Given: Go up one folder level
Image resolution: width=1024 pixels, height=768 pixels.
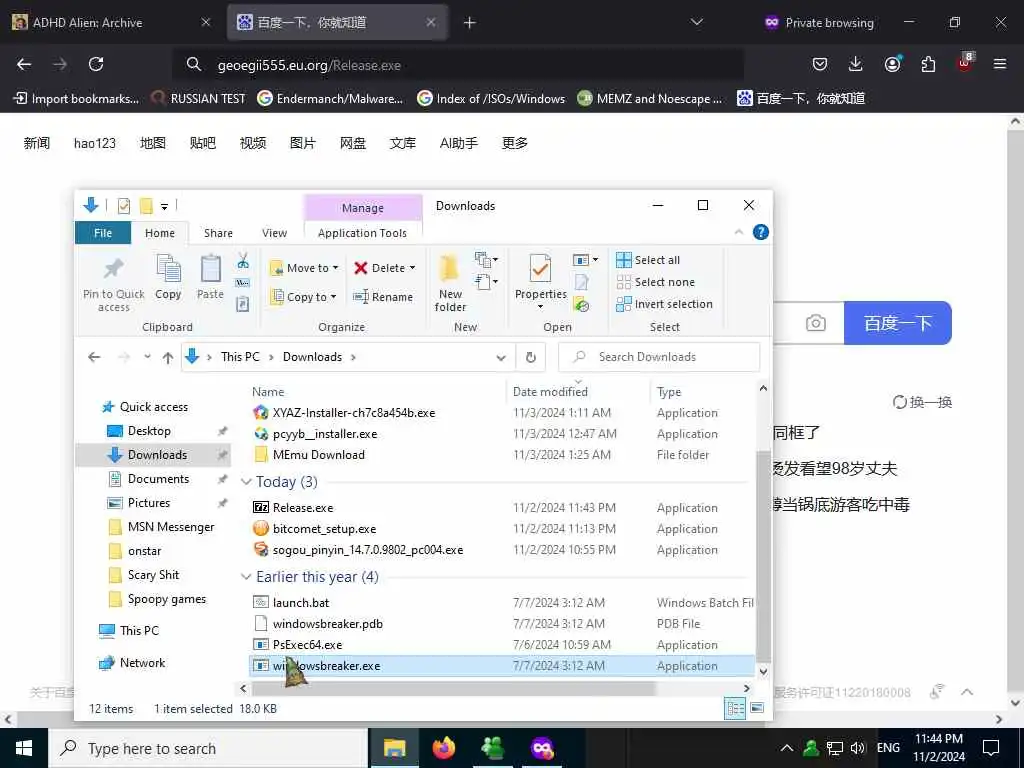Looking at the screenshot, I should coord(168,357).
